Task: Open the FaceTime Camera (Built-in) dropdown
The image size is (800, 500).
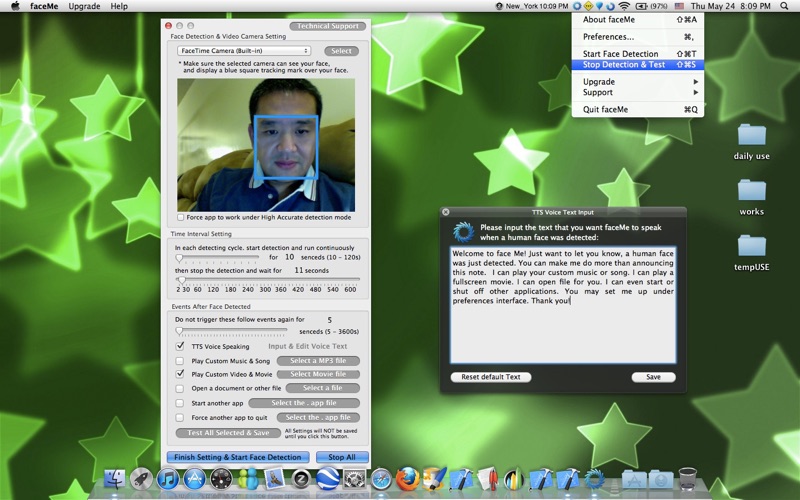Action: coord(244,51)
